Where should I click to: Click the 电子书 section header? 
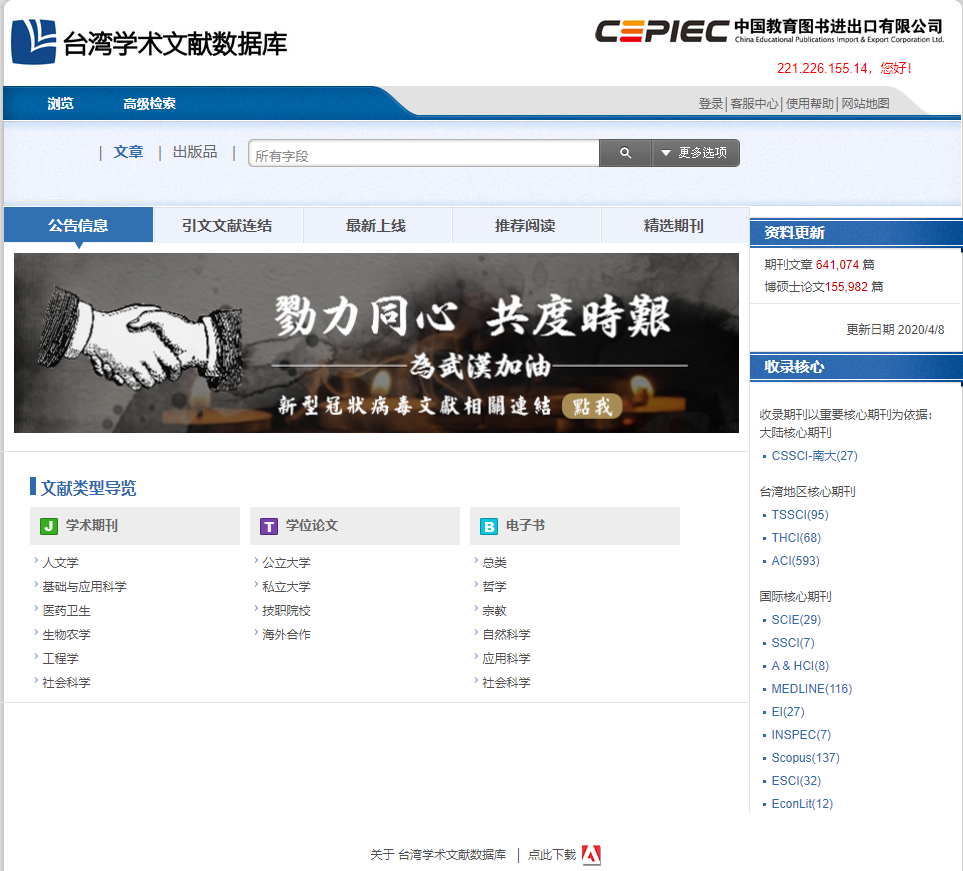[x=575, y=526]
